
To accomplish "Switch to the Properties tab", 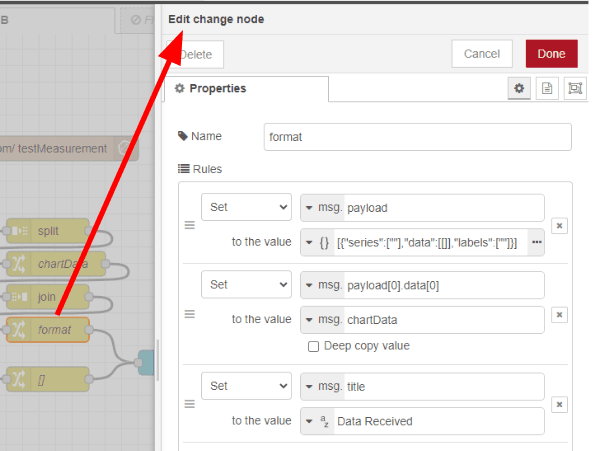I will point(247,89).
